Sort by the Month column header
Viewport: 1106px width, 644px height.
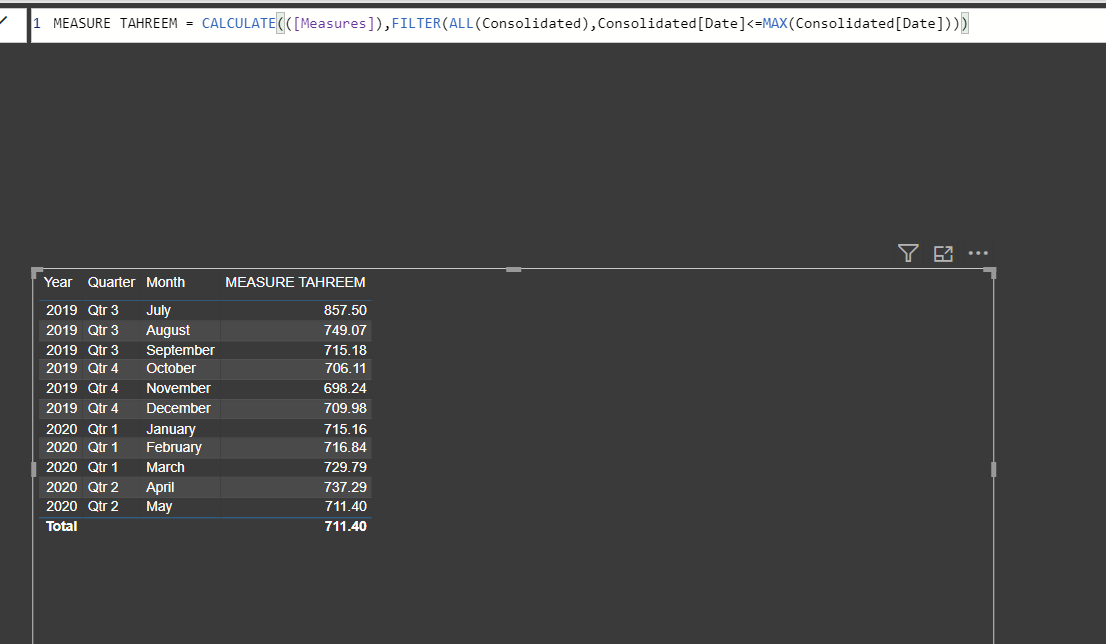[x=165, y=282]
